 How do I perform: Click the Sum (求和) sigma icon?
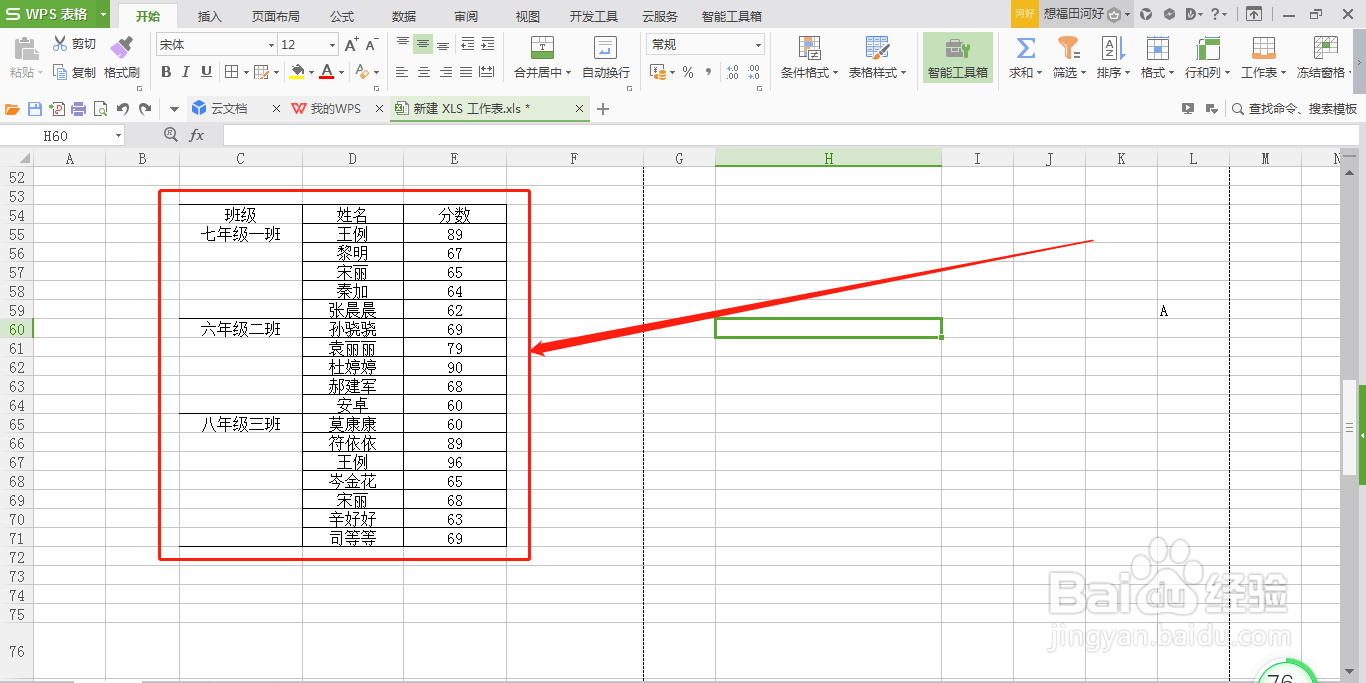tap(1025, 48)
